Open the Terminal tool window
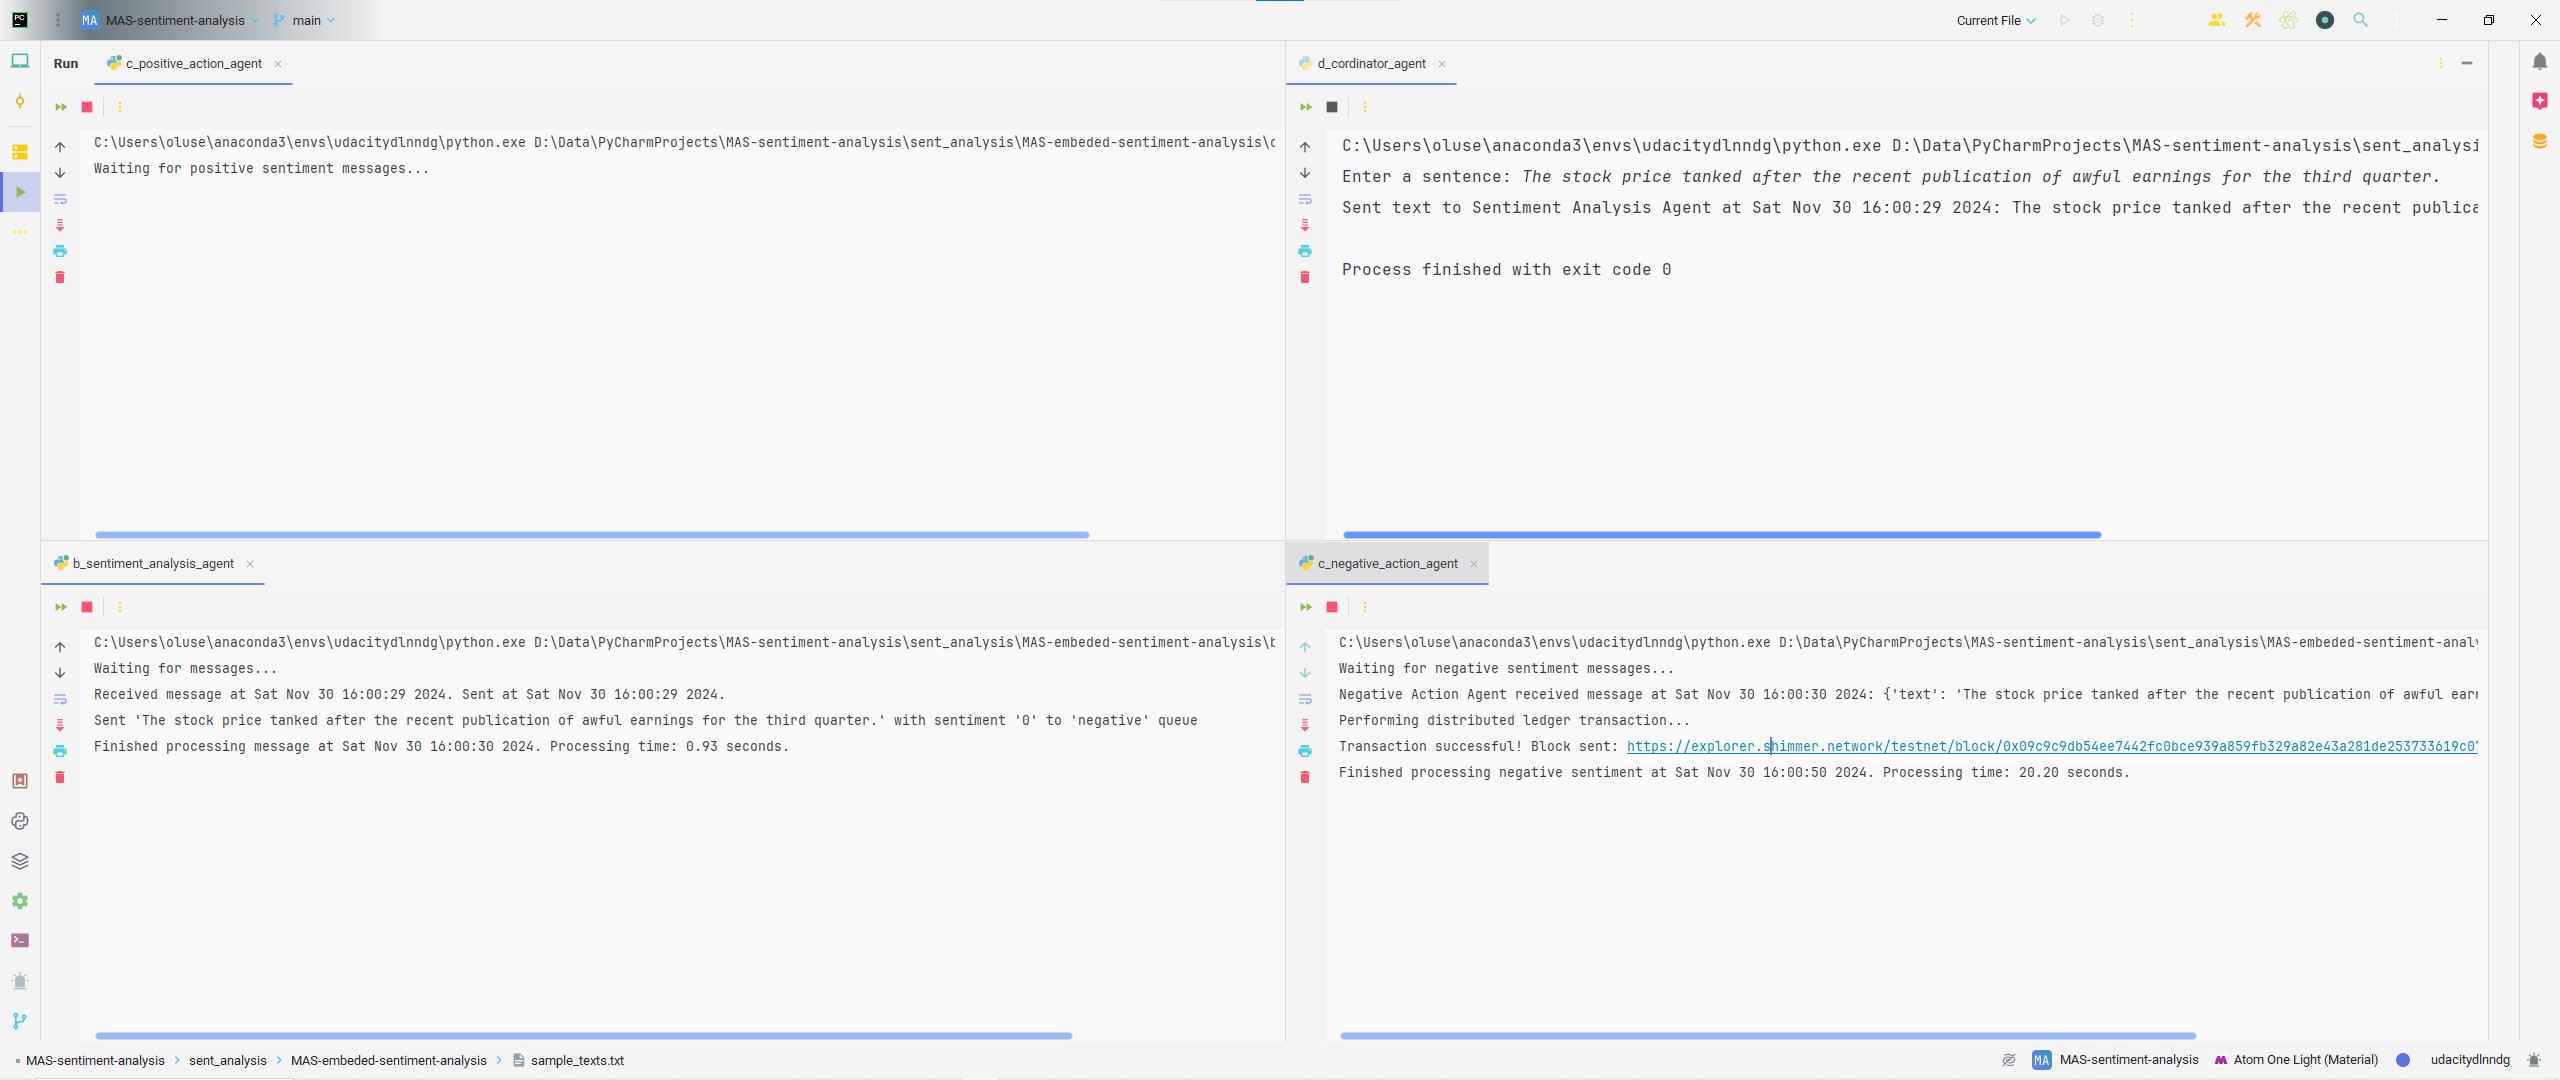The height and width of the screenshot is (1080, 2560). coord(20,941)
